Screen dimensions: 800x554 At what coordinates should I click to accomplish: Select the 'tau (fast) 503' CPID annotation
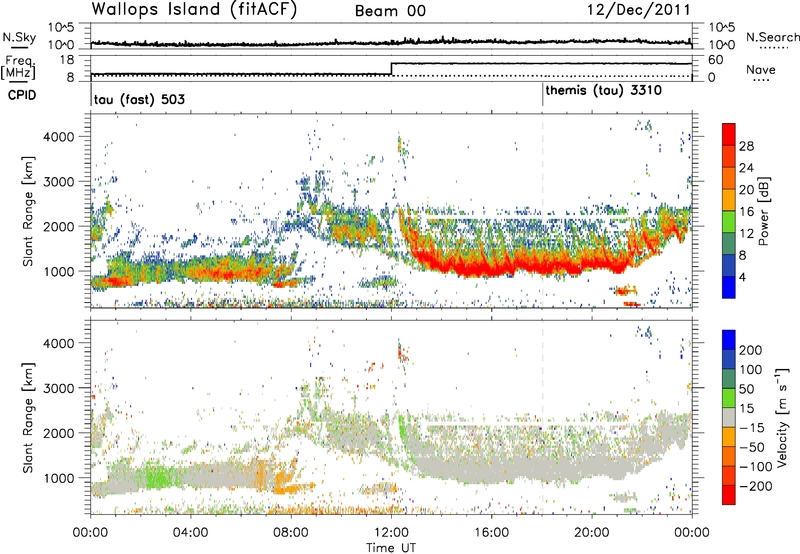coord(139,99)
